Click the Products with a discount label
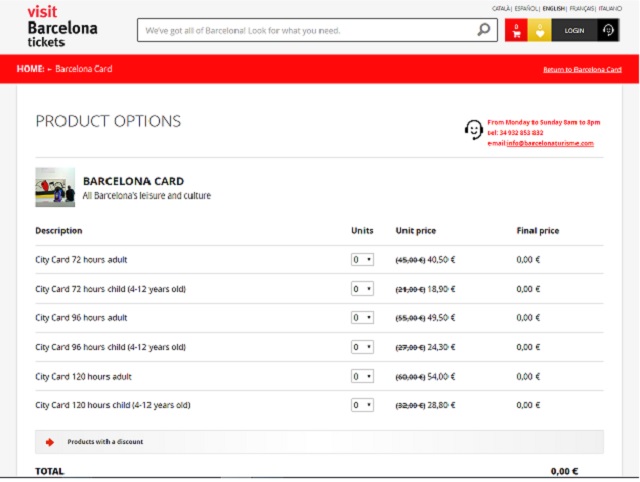Screen dimensions: 640x482 pos(105,442)
